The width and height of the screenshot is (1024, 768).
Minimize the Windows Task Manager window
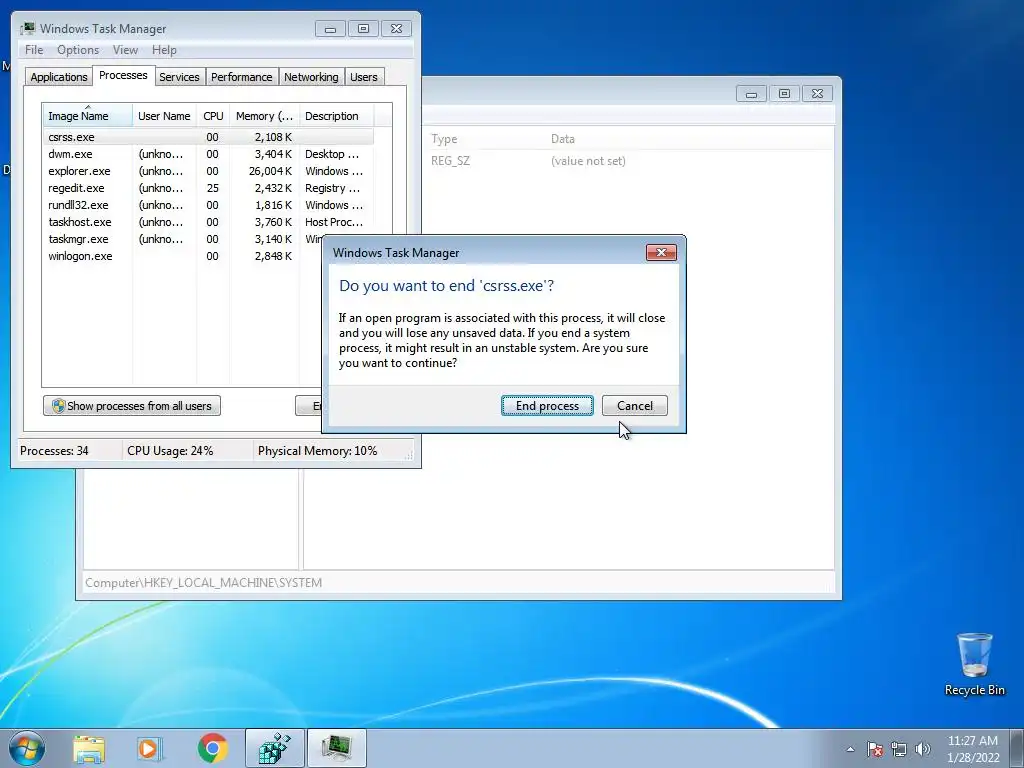click(330, 29)
